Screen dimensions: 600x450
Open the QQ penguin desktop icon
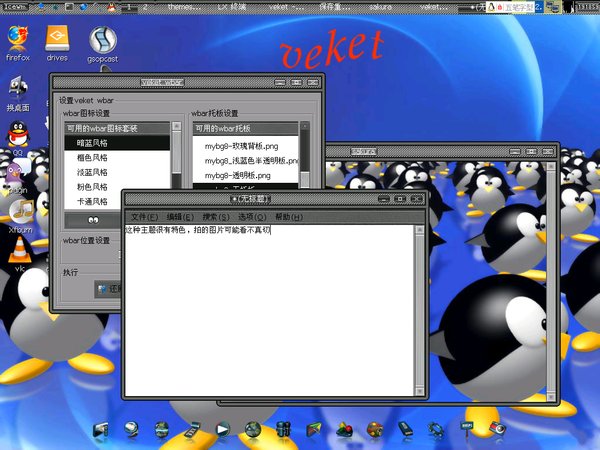[x=16, y=133]
